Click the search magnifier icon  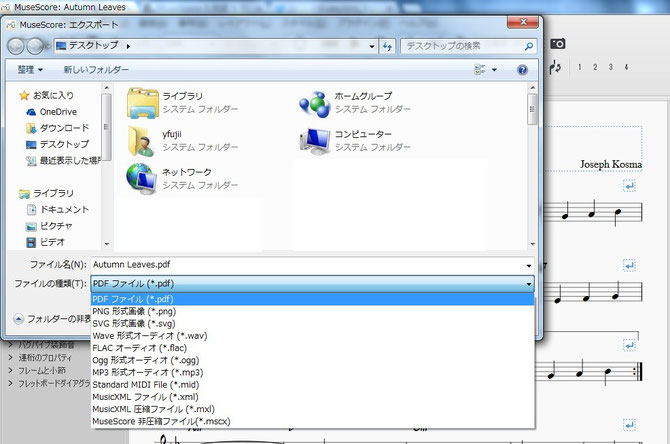click(529, 46)
